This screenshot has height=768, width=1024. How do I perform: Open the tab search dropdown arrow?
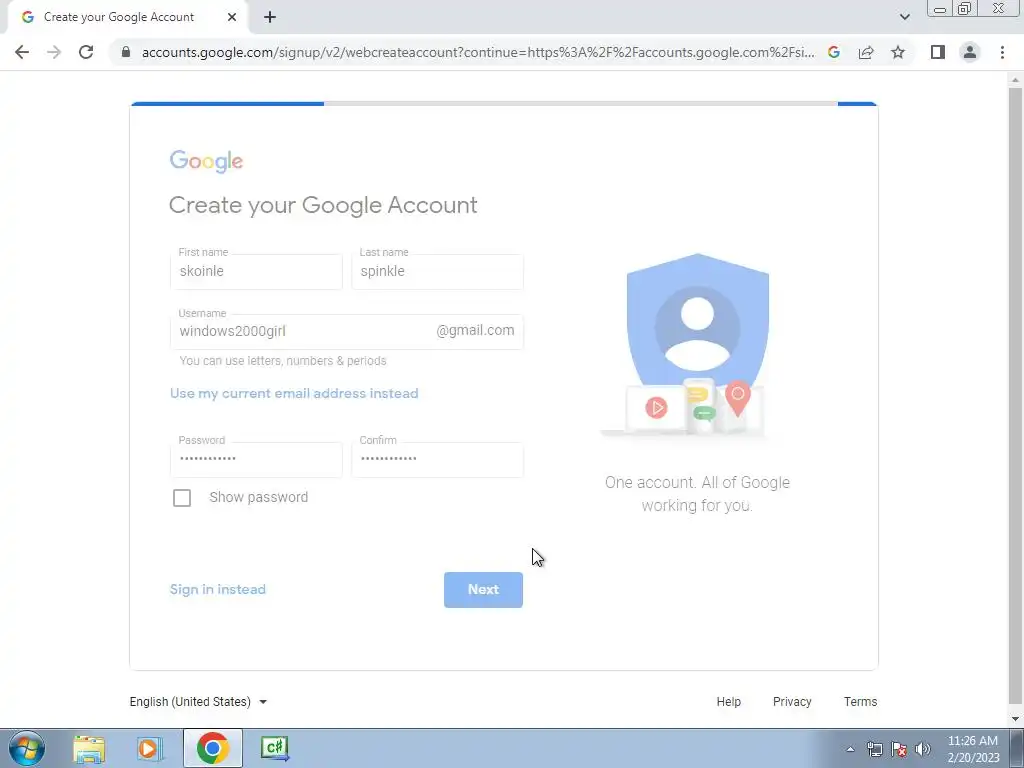904,17
